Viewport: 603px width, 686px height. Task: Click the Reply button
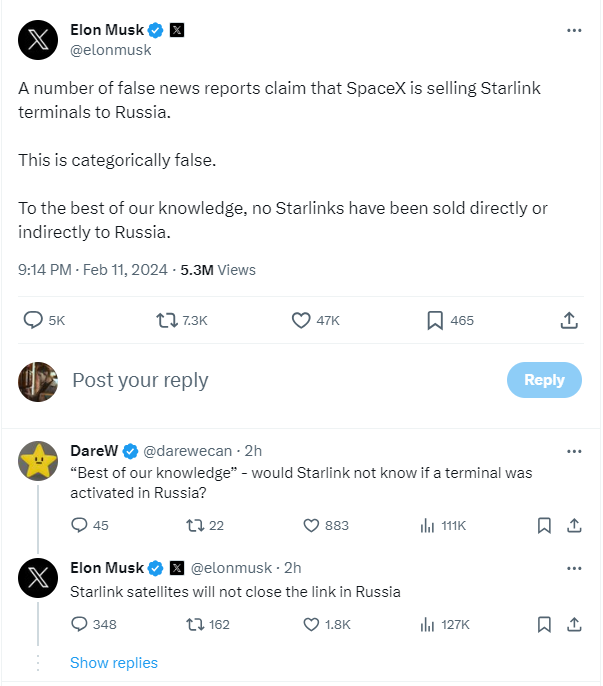pos(544,380)
